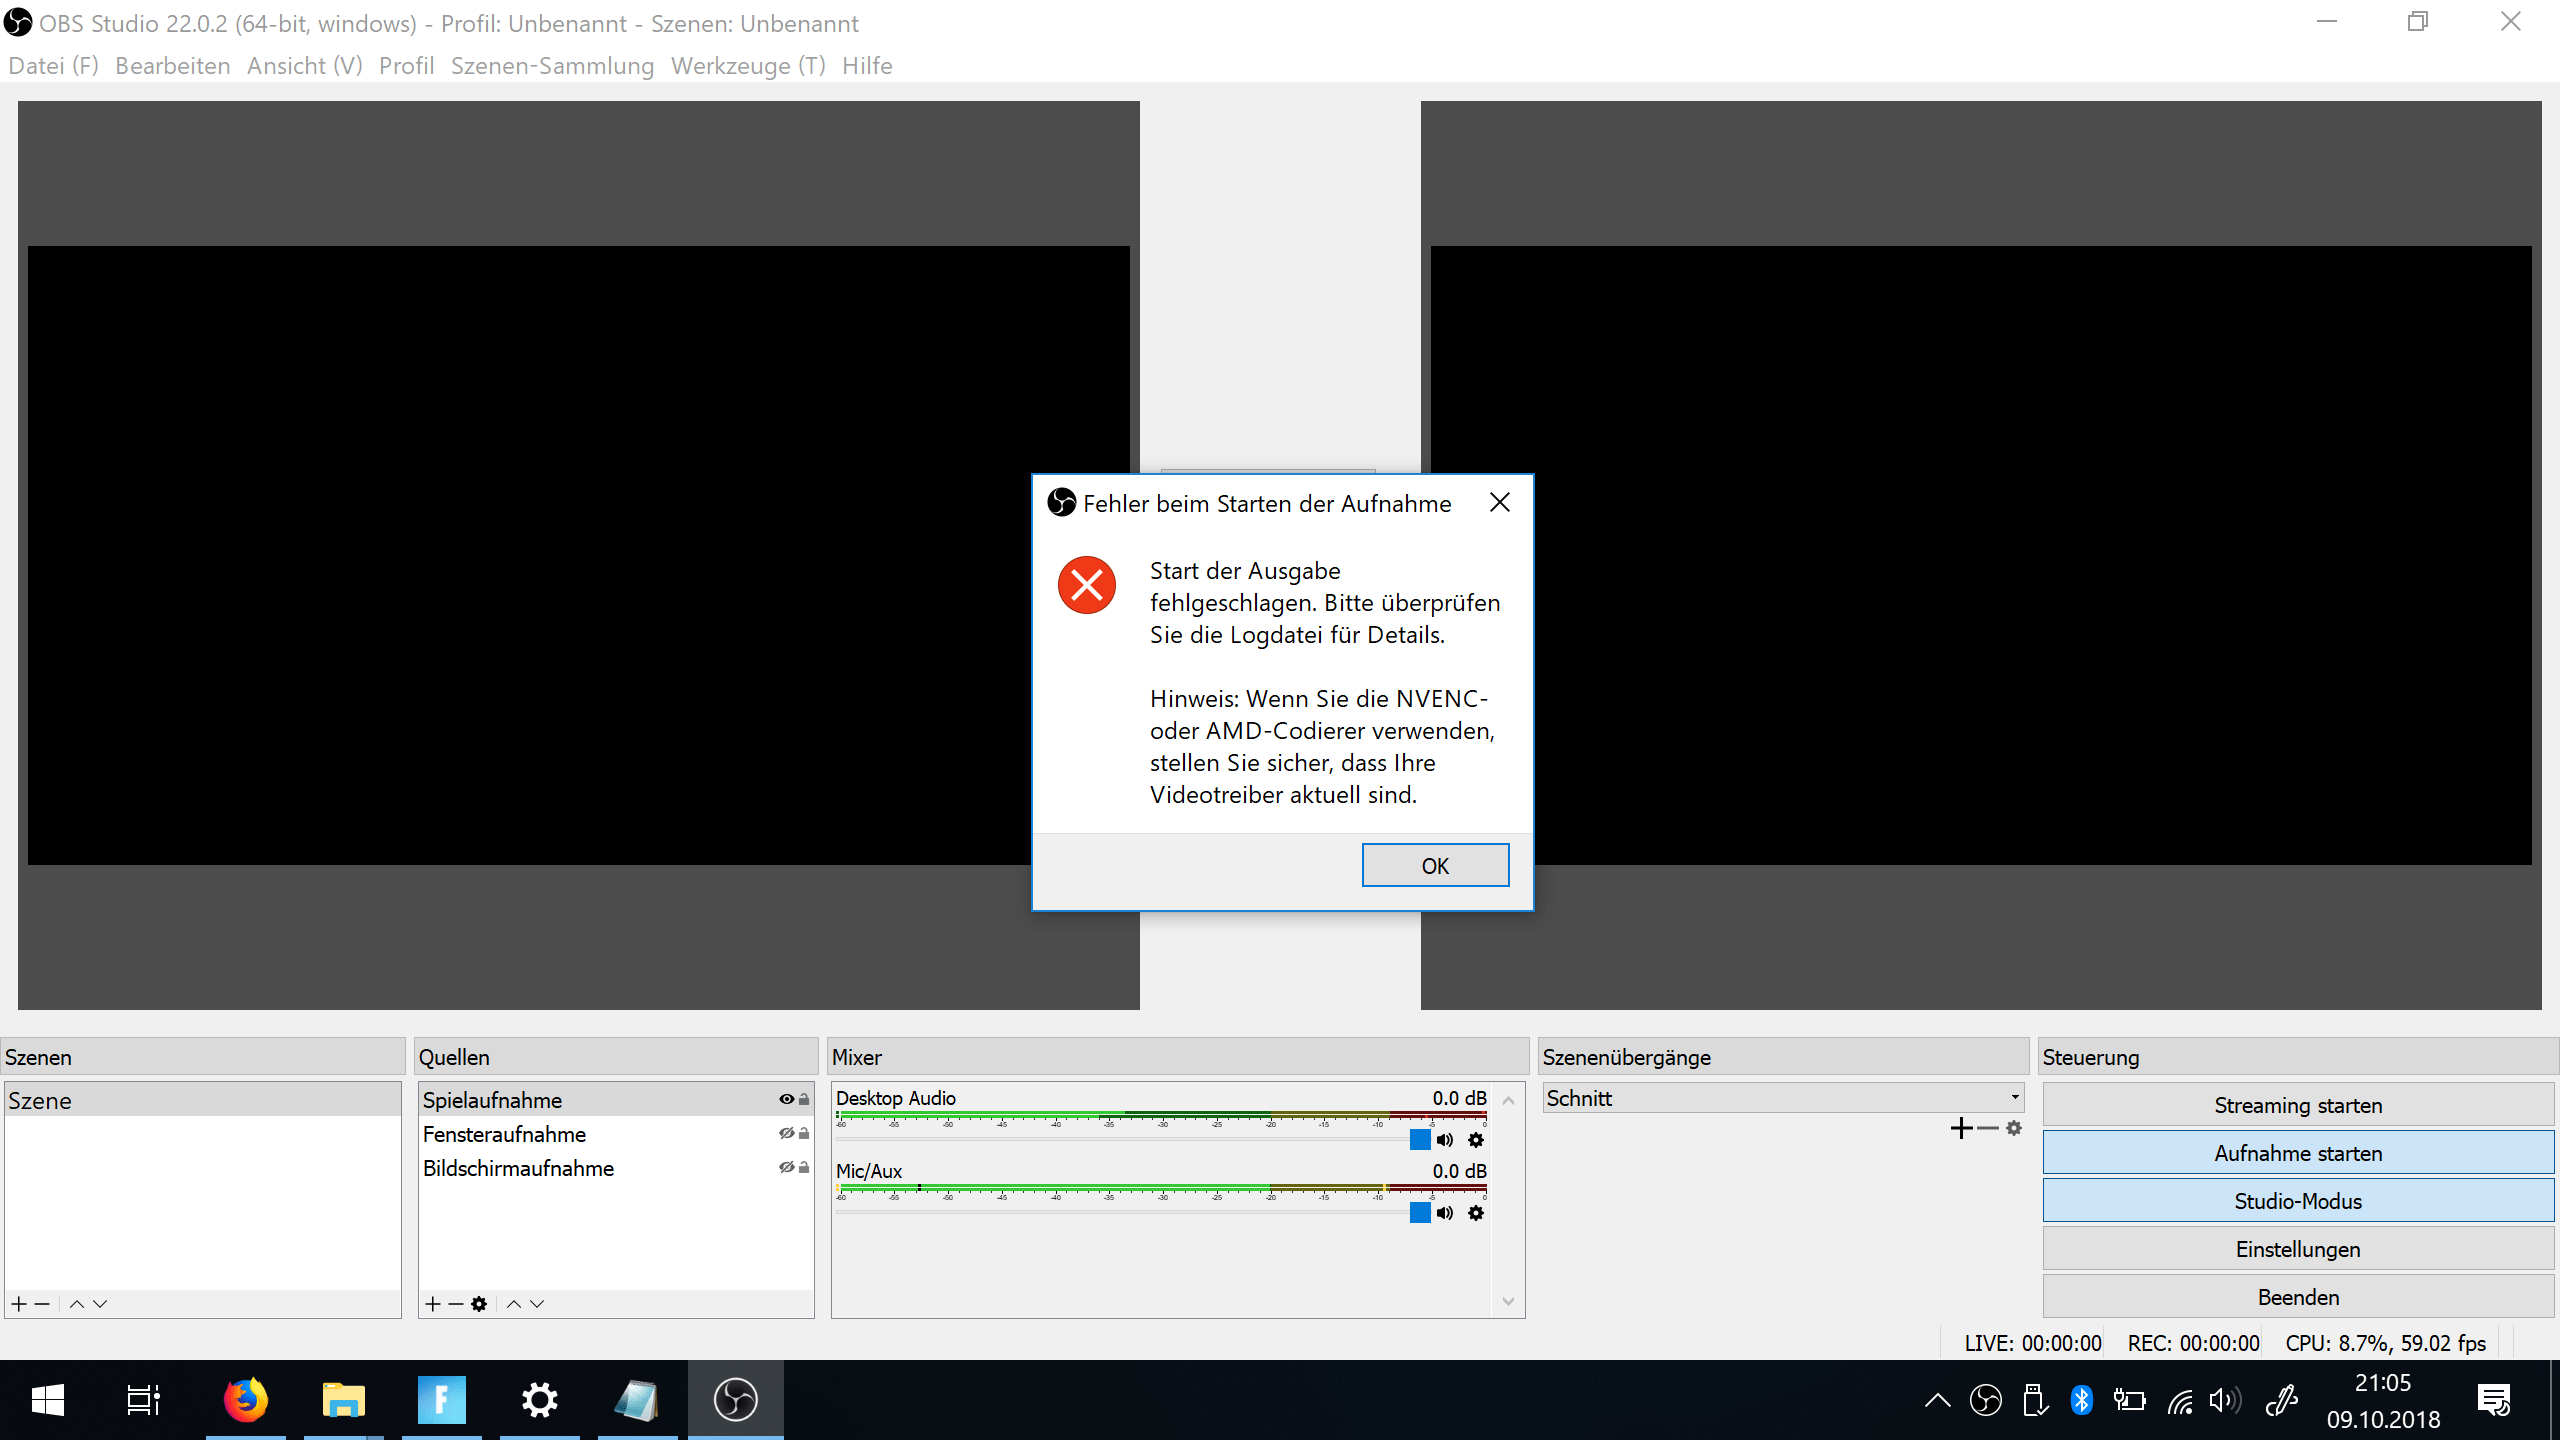Confirm the error dialog with OK
The height and width of the screenshot is (1440, 2560).
click(1435, 865)
